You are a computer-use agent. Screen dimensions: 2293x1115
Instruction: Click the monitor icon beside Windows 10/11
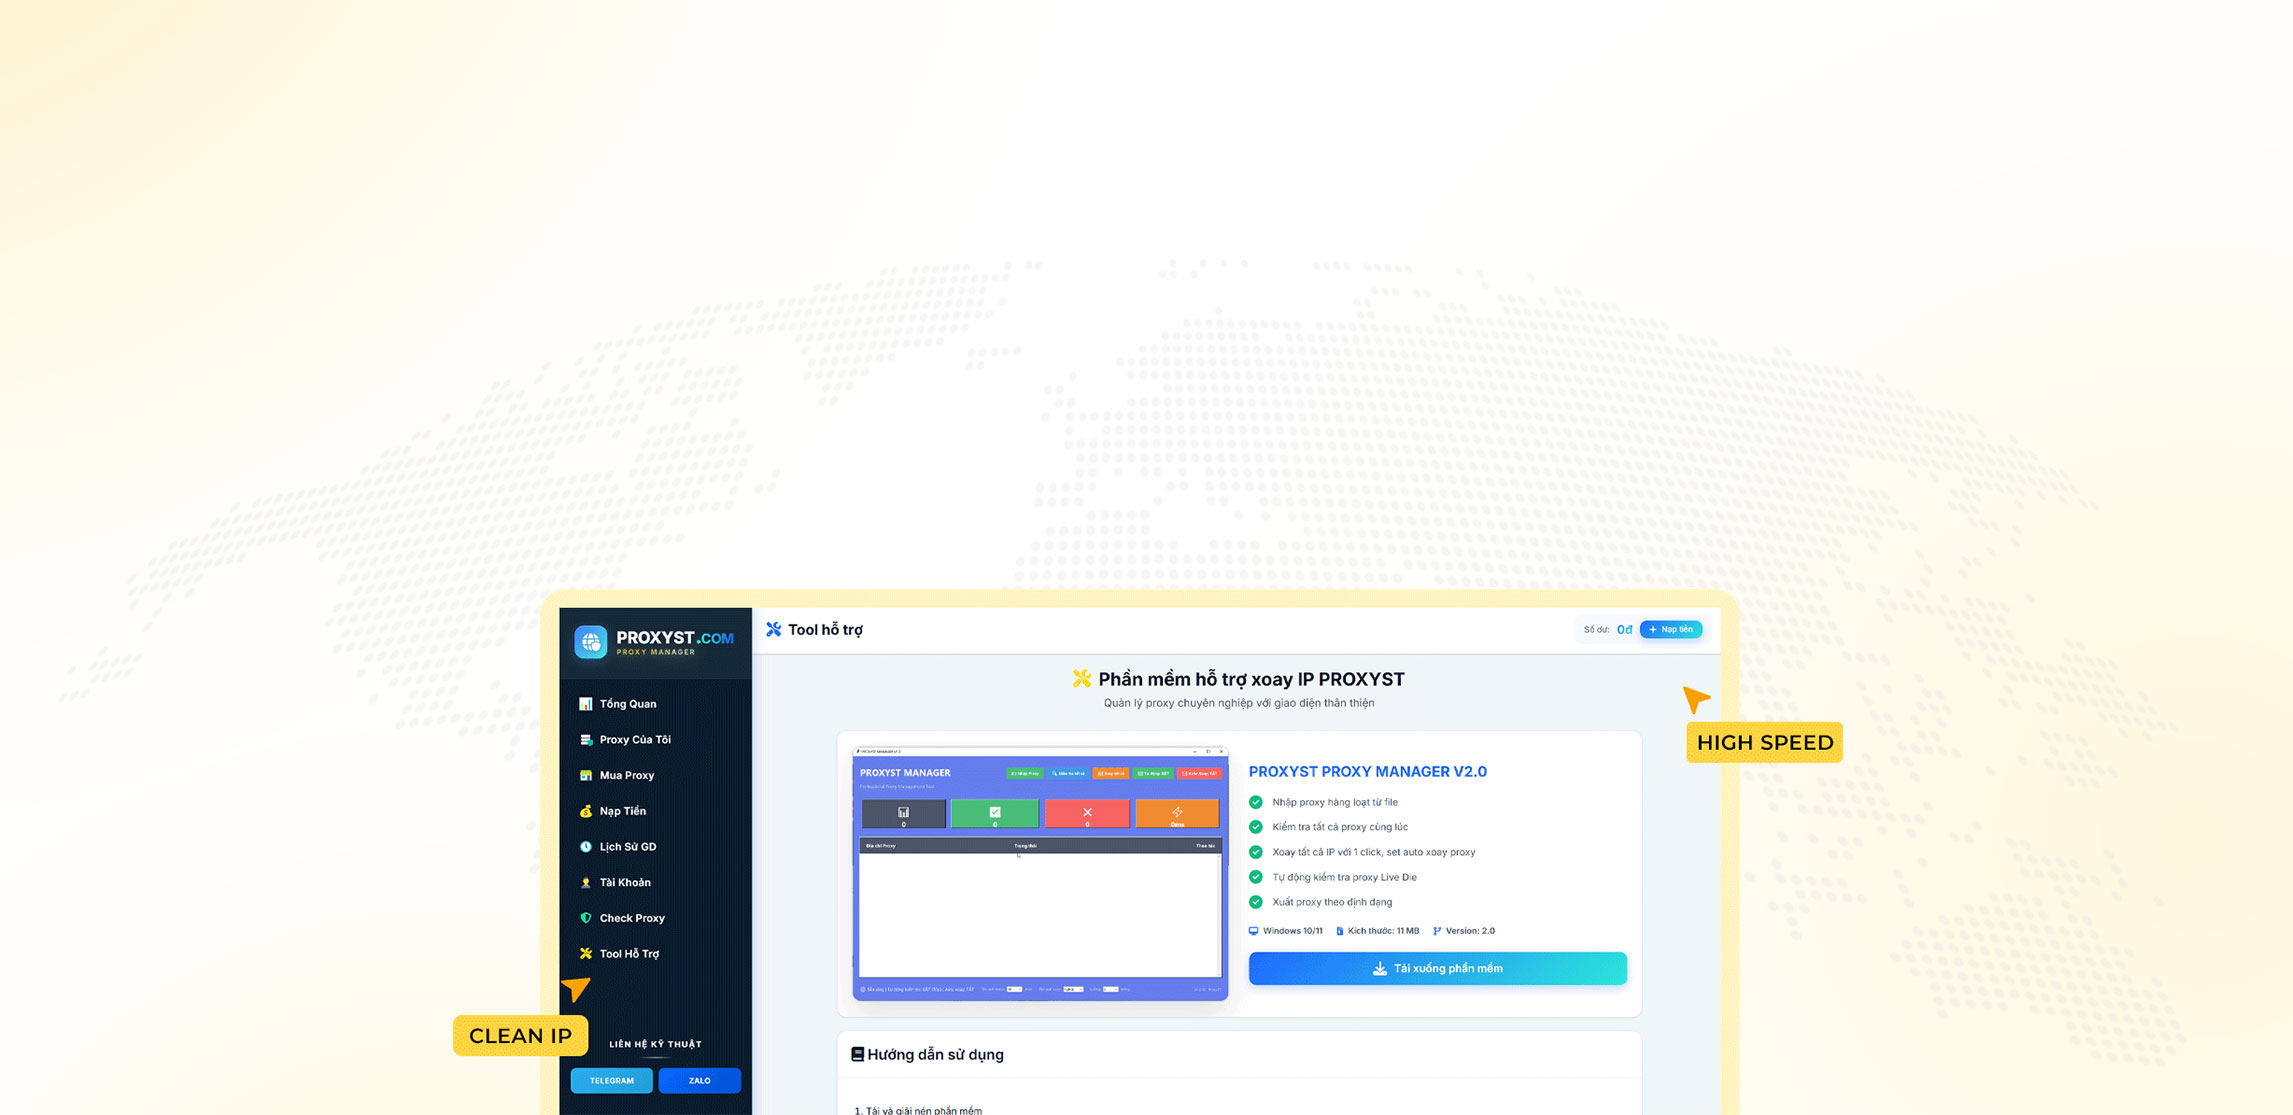pos(1253,931)
